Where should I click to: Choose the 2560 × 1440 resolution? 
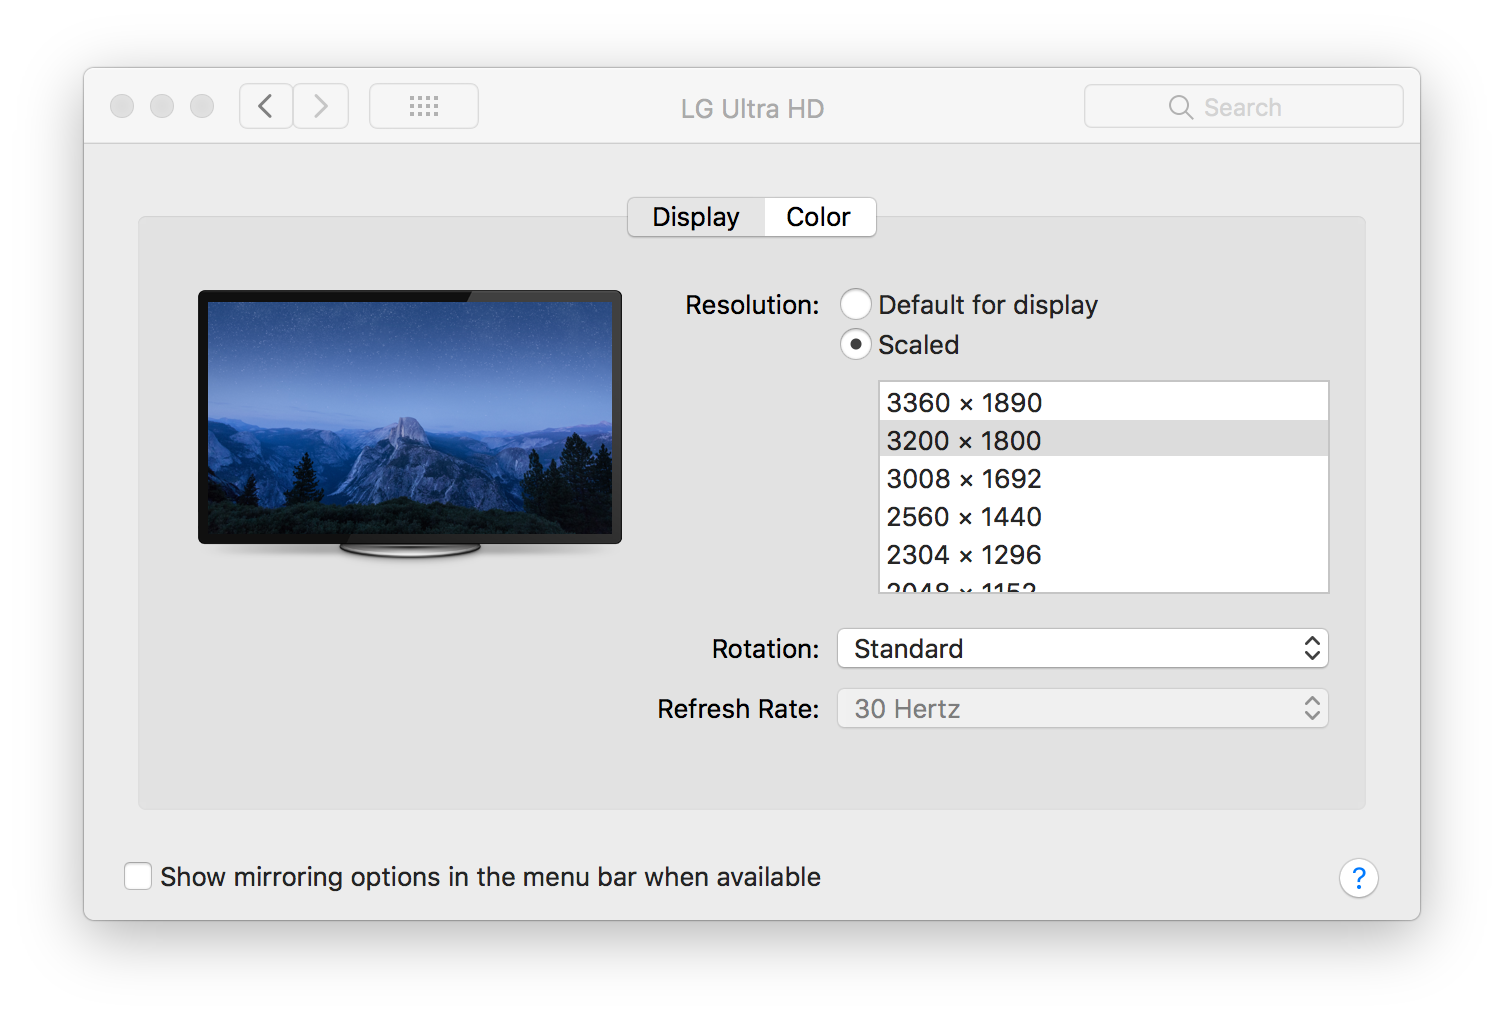click(1104, 516)
